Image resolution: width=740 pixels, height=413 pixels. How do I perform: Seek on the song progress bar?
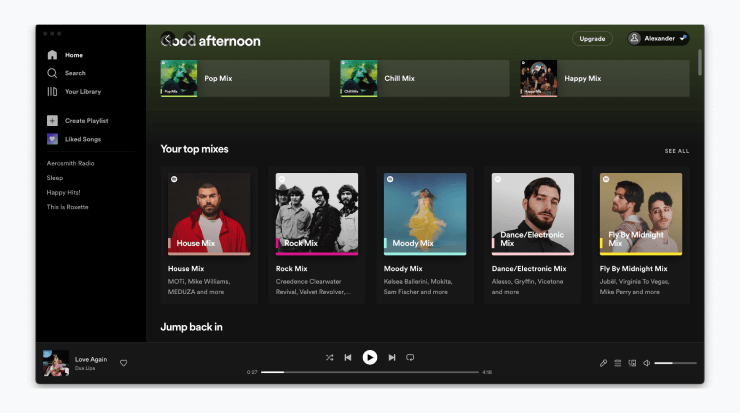370,372
